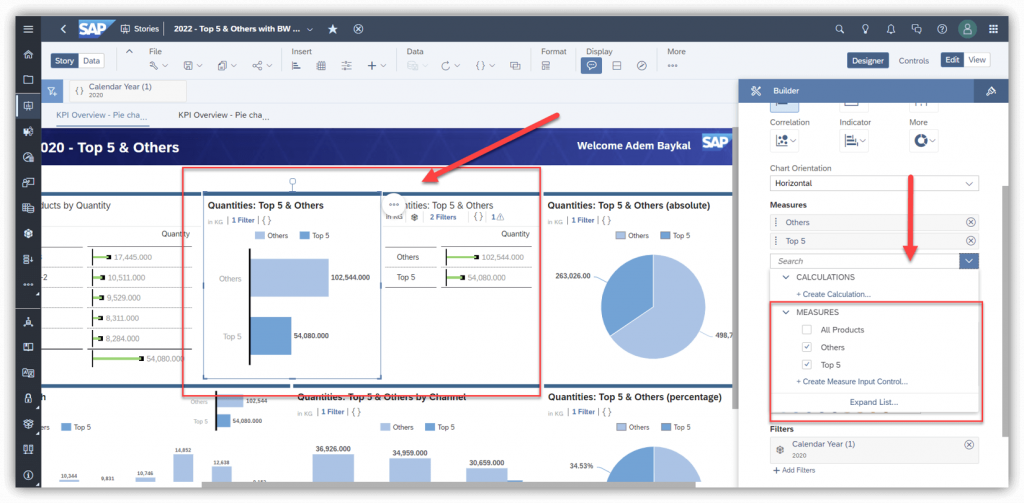1024x503 pixels.
Task: Toggle the measures search dropdown arrow
Action: [969, 261]
